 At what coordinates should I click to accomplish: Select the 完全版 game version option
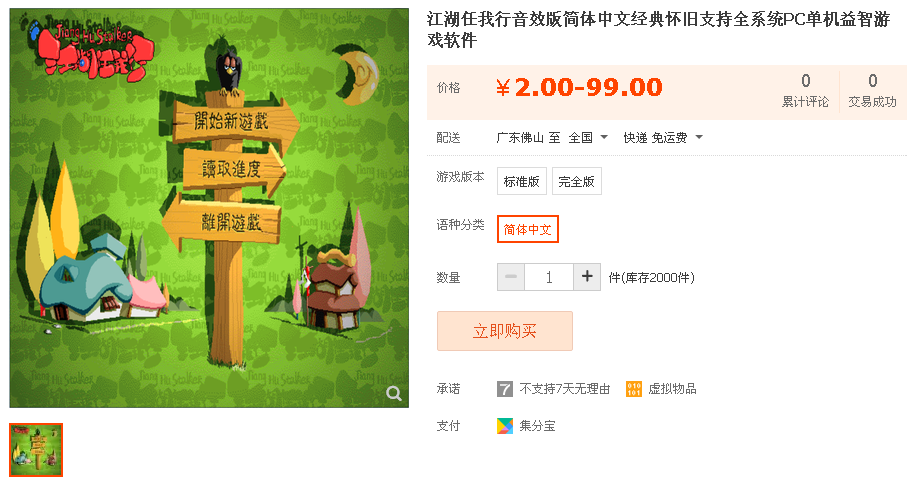pyautogui.click(x=576, y=181)
